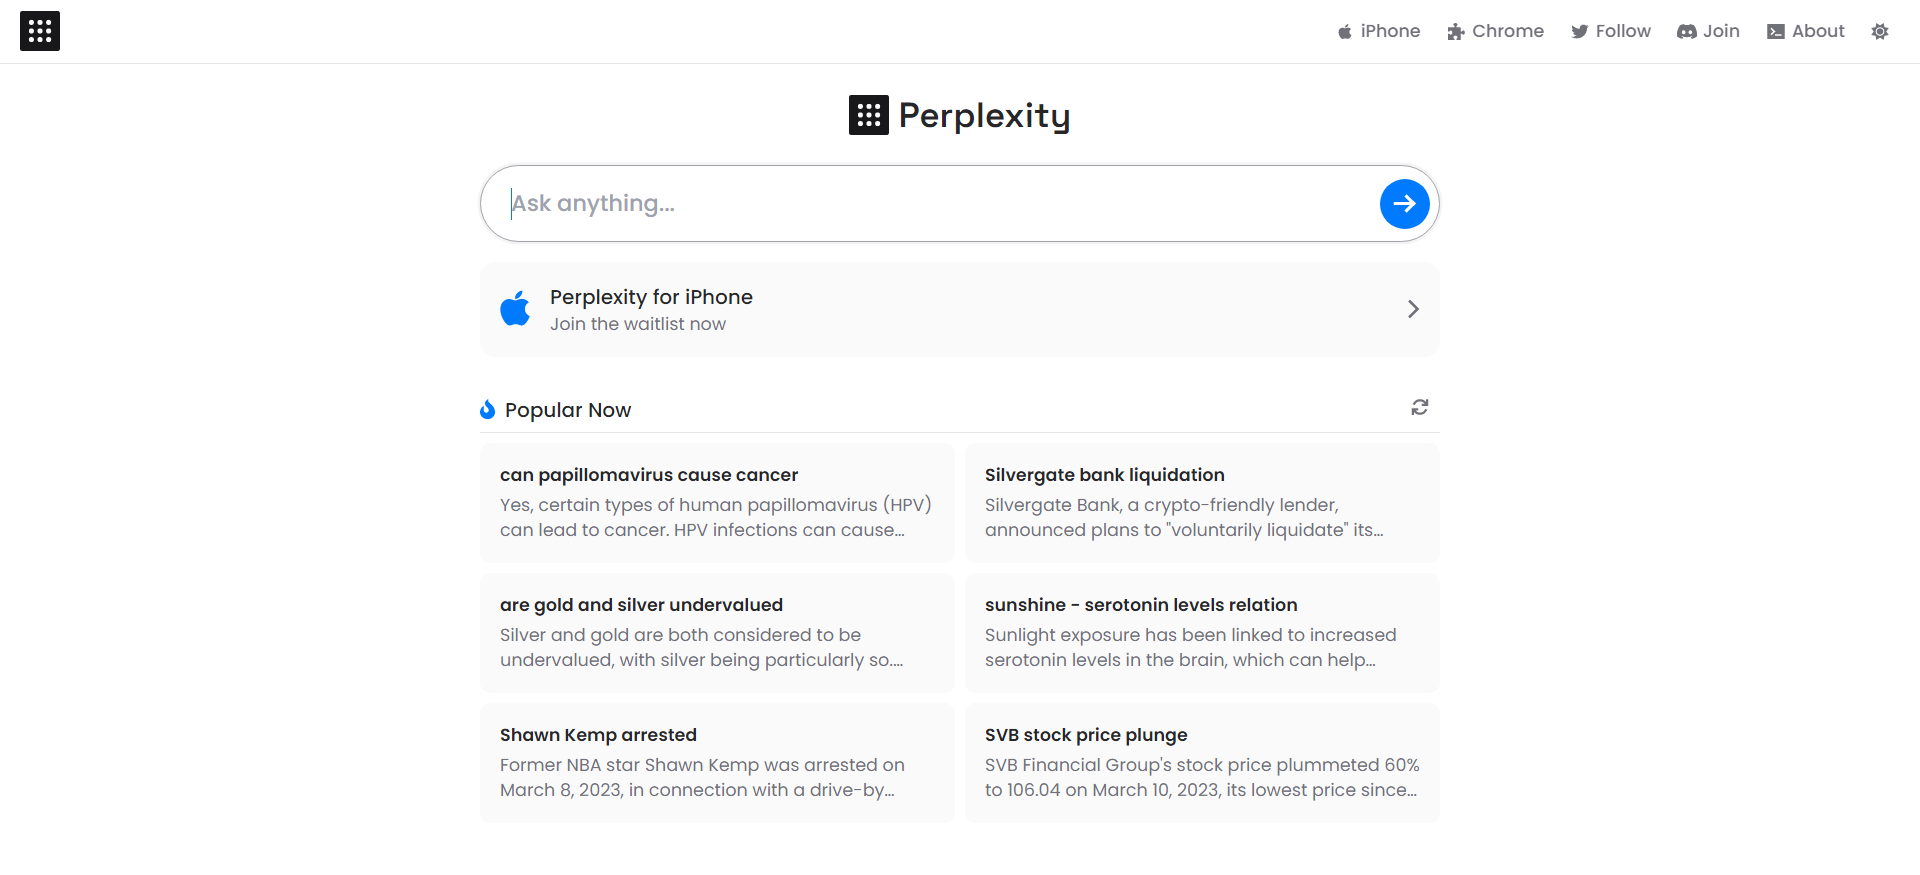Expand the iPhone waitlist card via its chevron
This screenshot has height=875, width=1920.
[x=1412, y=309]
